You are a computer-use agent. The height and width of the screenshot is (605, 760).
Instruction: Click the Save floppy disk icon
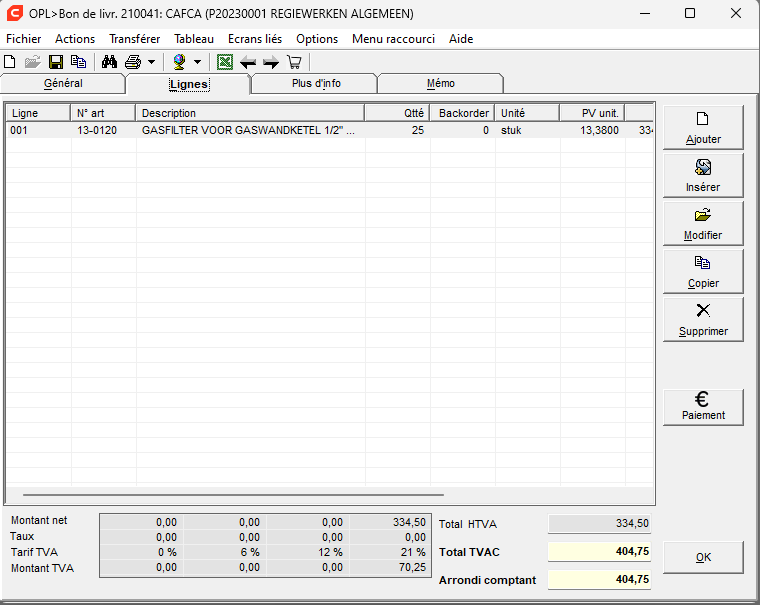click(56, 62)
